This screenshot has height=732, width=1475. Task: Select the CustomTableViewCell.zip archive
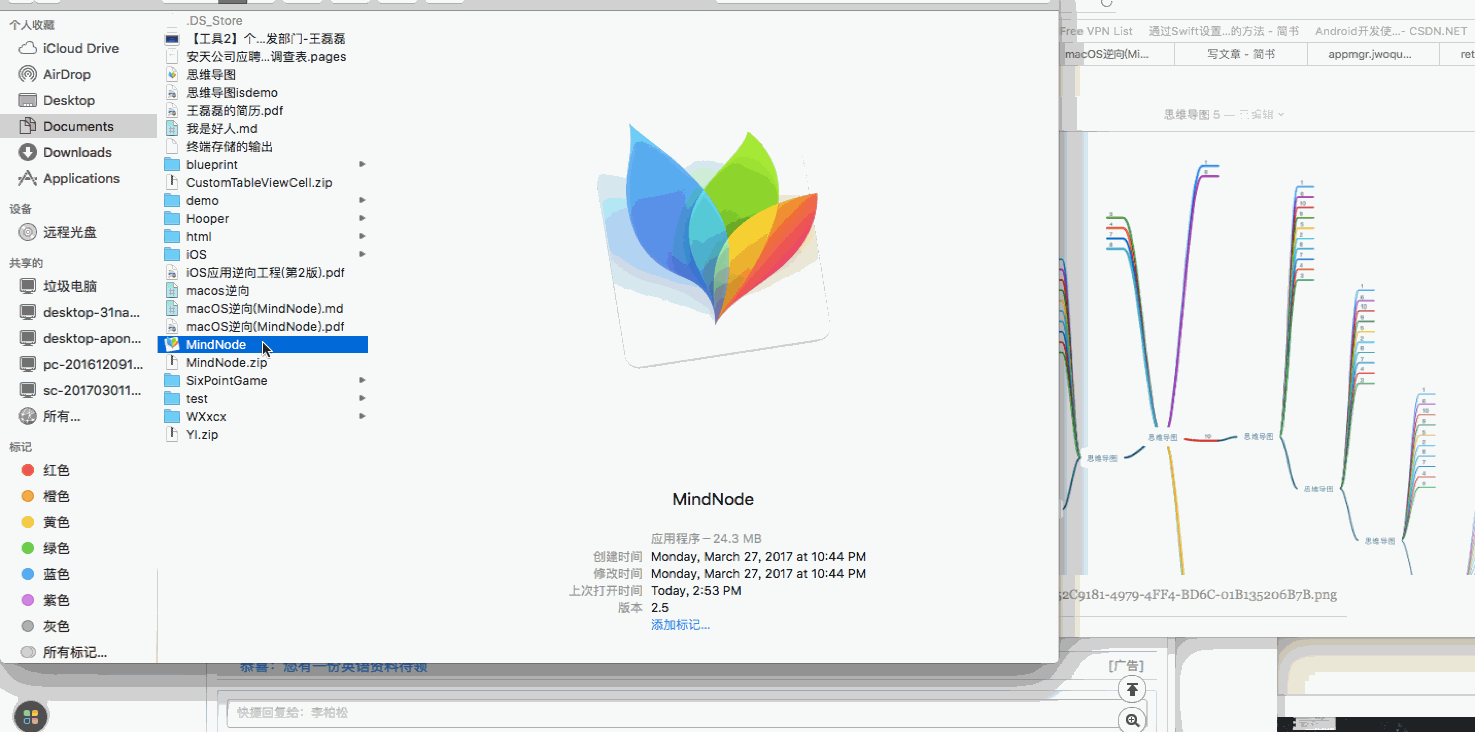pos(259,182)
